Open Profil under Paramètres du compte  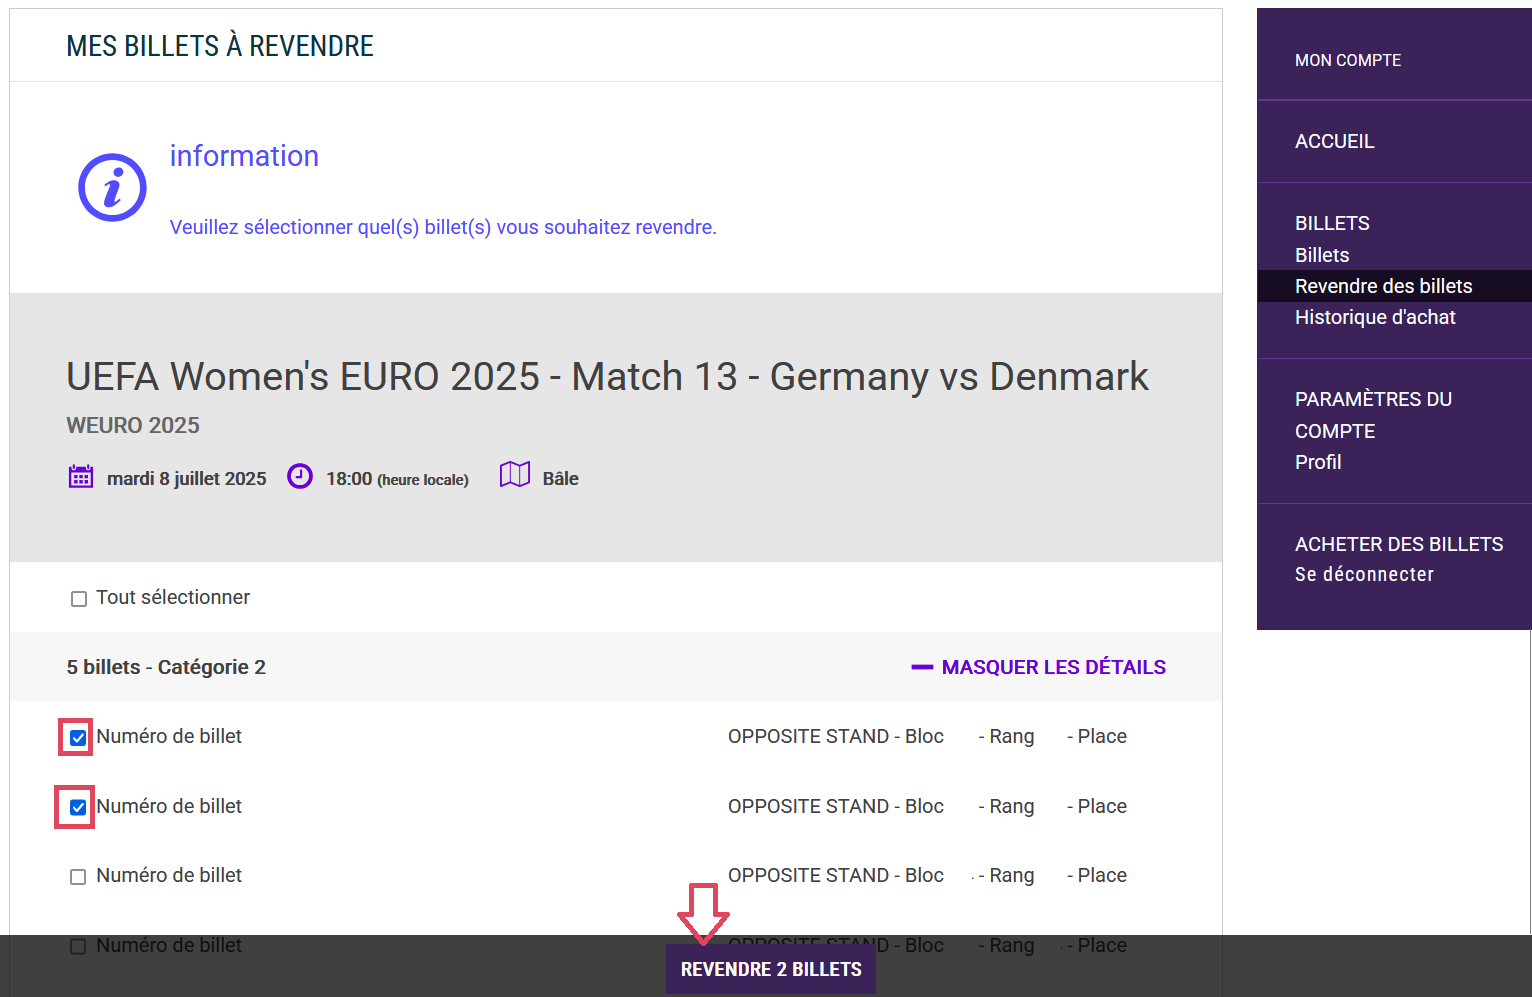point(1318,462)
